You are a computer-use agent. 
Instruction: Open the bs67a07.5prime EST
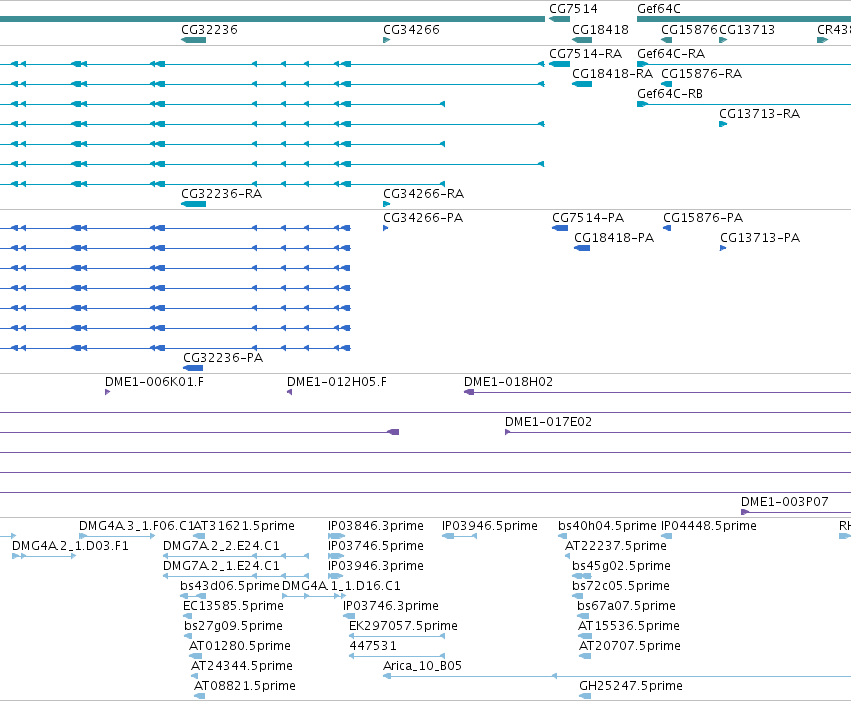pyautogui.click(x=583, y=616)
